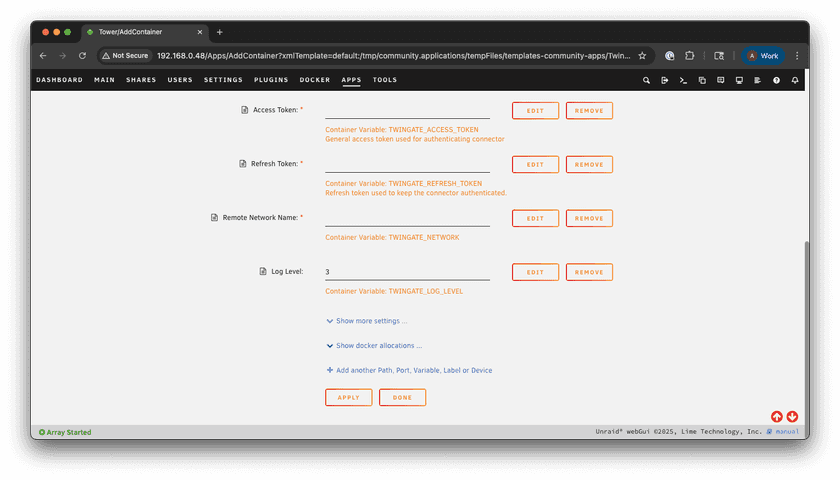
Task: Click EDIT for Log Level
Action: point(535,272)
